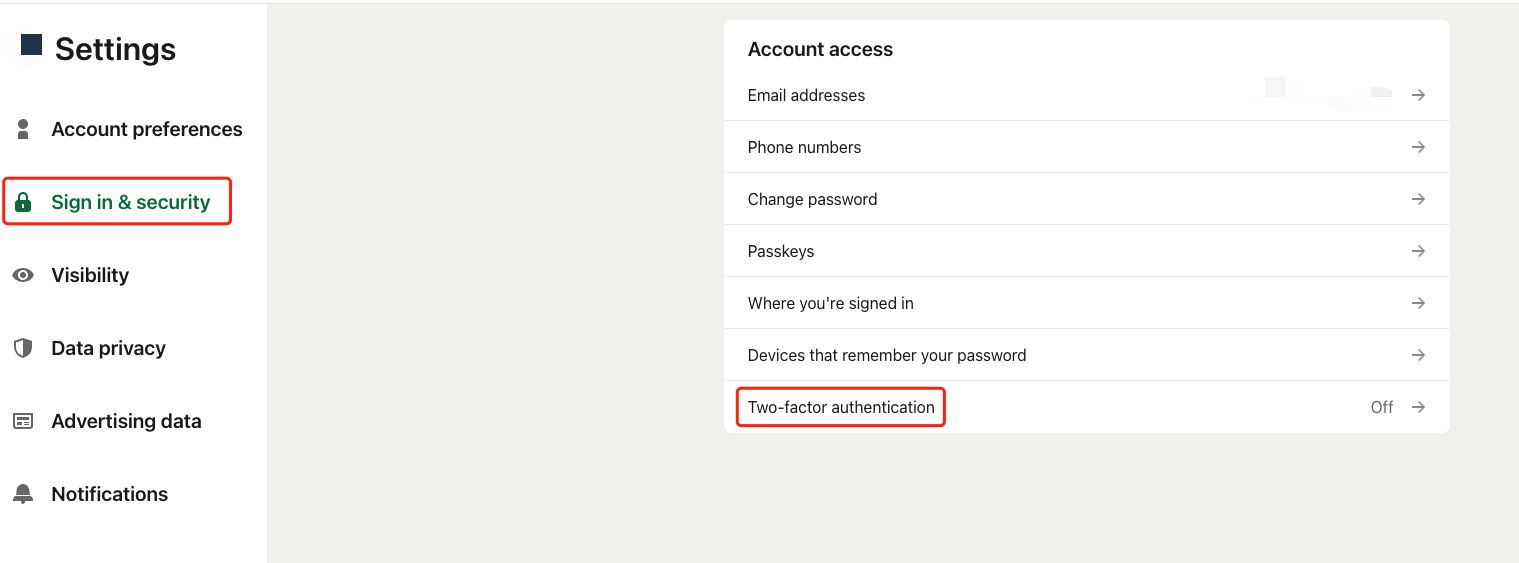Go to Account preferences section

(146, 129)
